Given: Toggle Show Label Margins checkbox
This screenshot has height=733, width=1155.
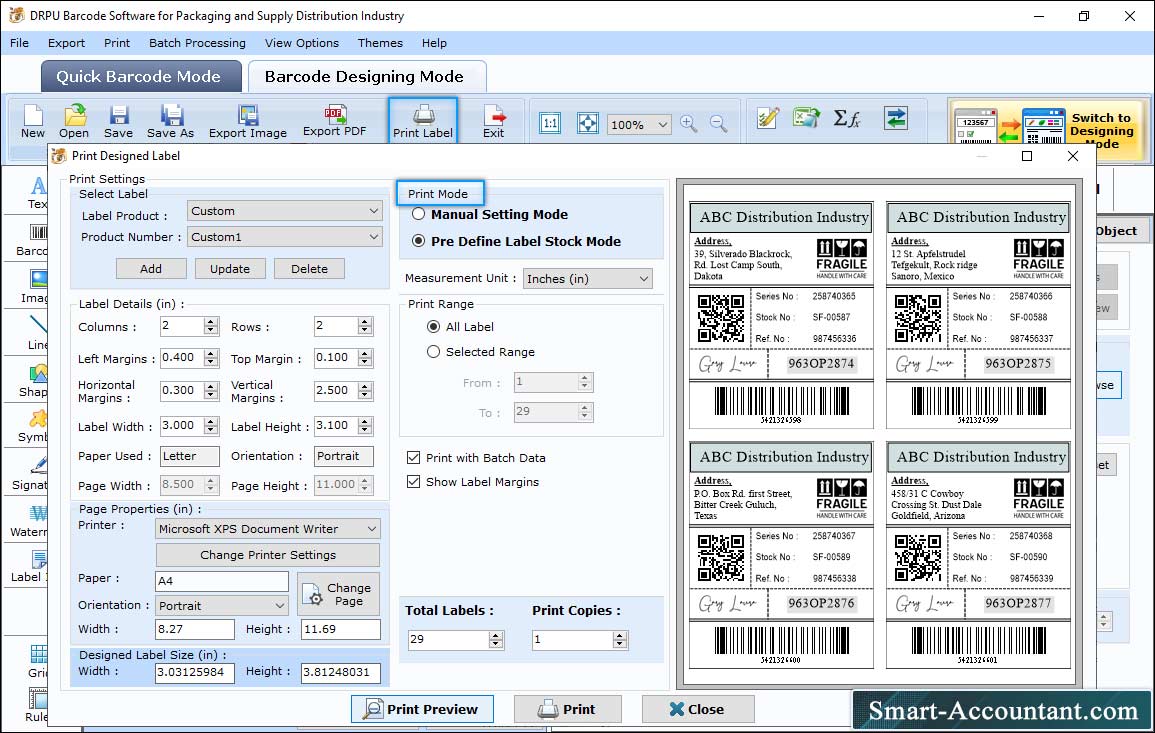Looking at the screenshot, I should [413, 482].
